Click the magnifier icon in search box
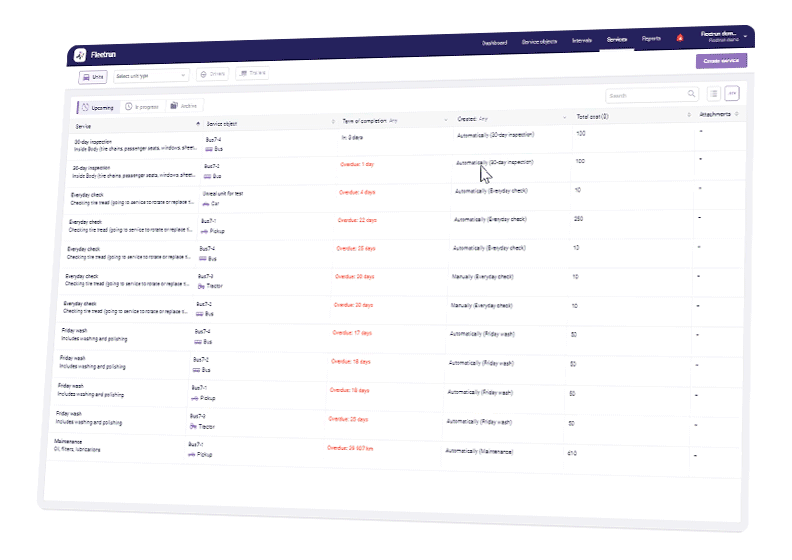Image resolution: width=792 pixels, height=560 pixels. 691,94
